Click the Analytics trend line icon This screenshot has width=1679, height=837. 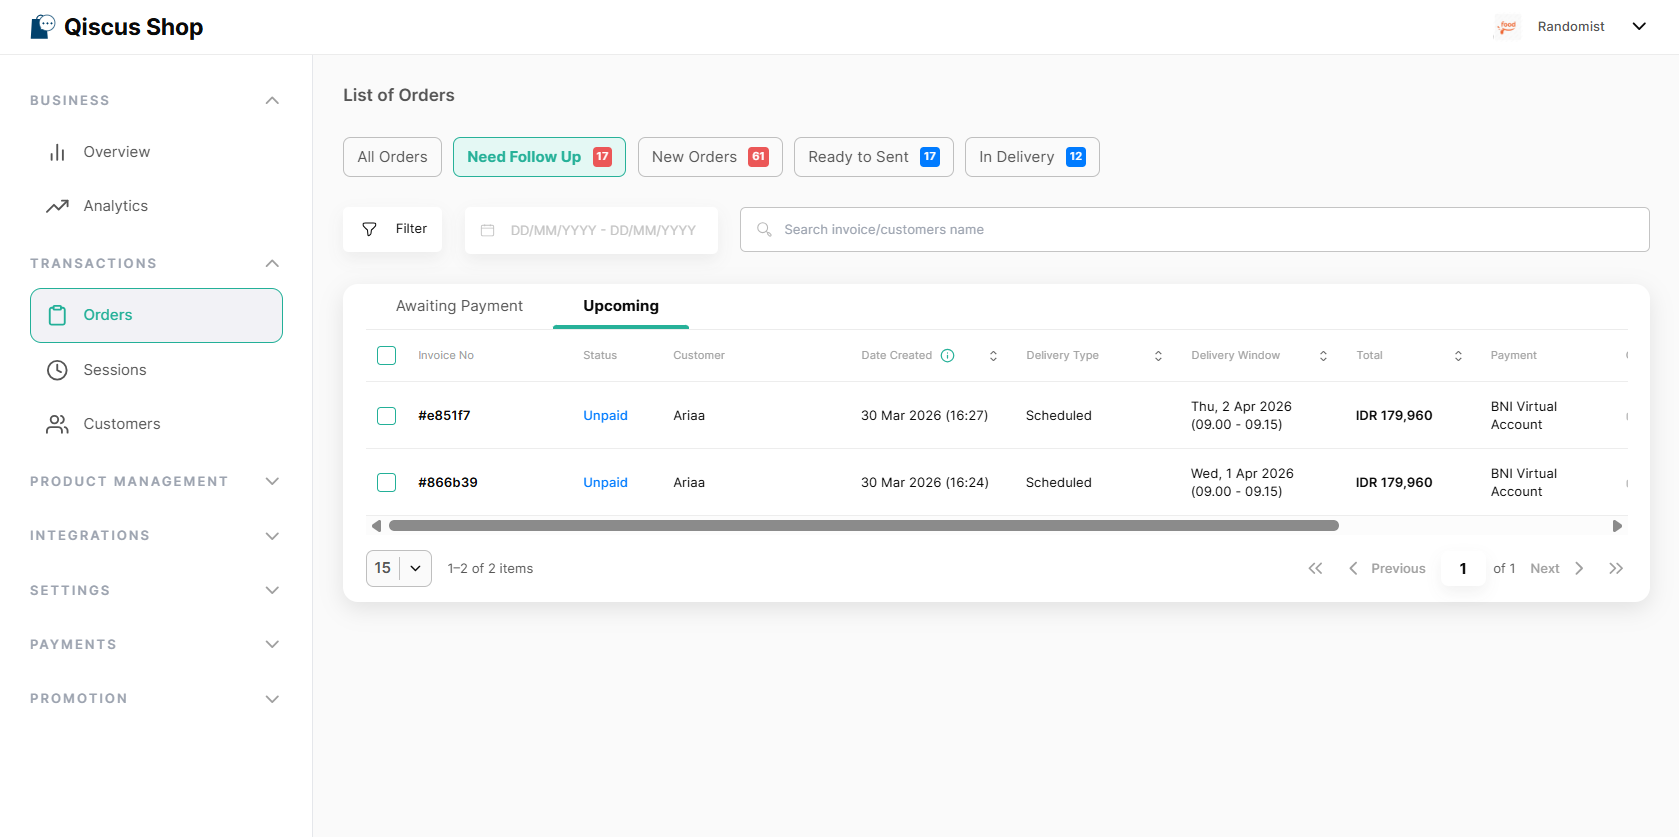pos(57,206)
